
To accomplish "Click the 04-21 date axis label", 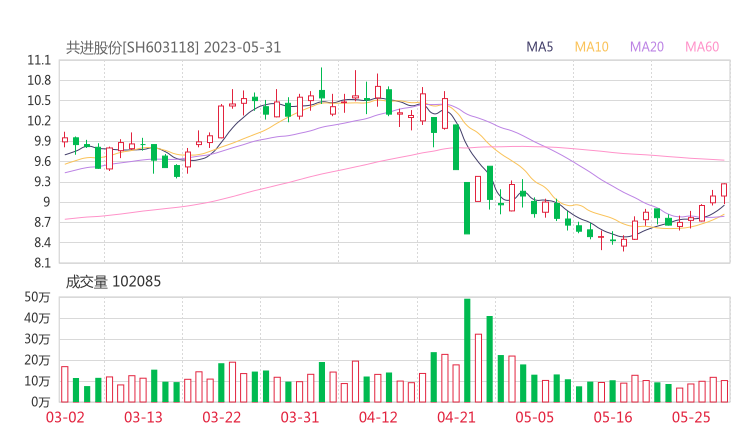I will [x=456, y=417].
